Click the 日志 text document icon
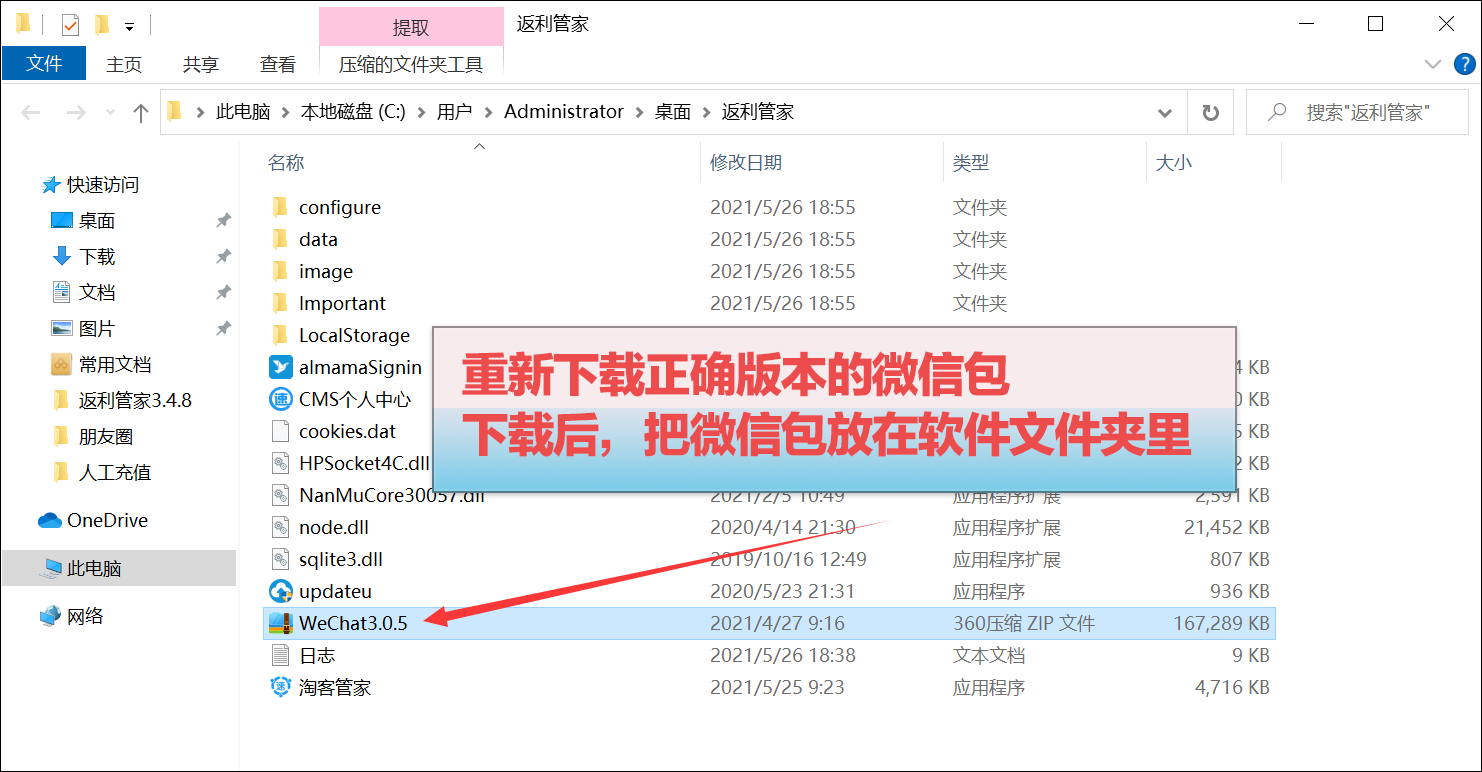This screenshot has width=1482, height=772. pos(280,655)
